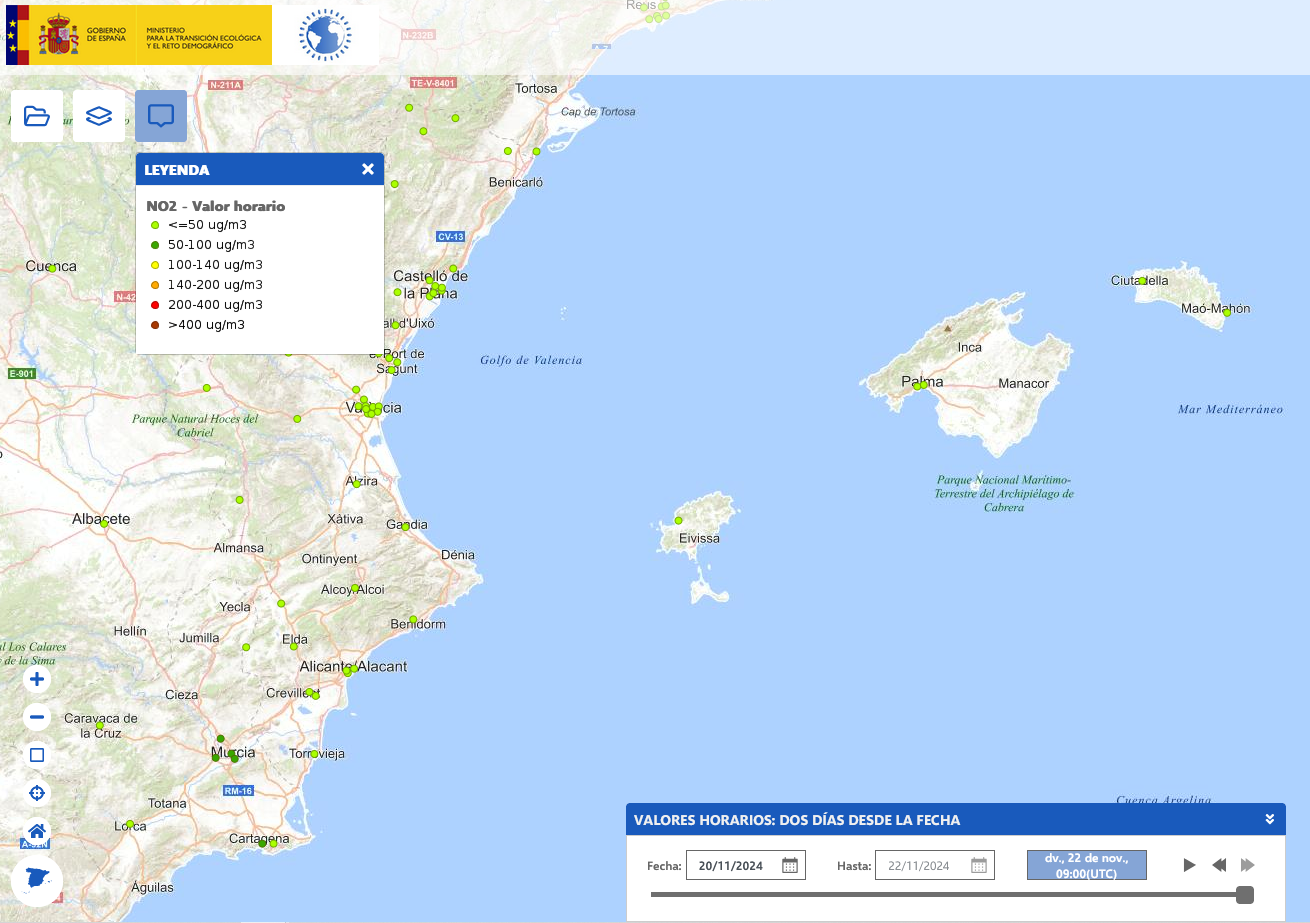This screenshot has height=923, width=1310.
Task: Open the Hasta calendar picker
Action: coord(978,866)
